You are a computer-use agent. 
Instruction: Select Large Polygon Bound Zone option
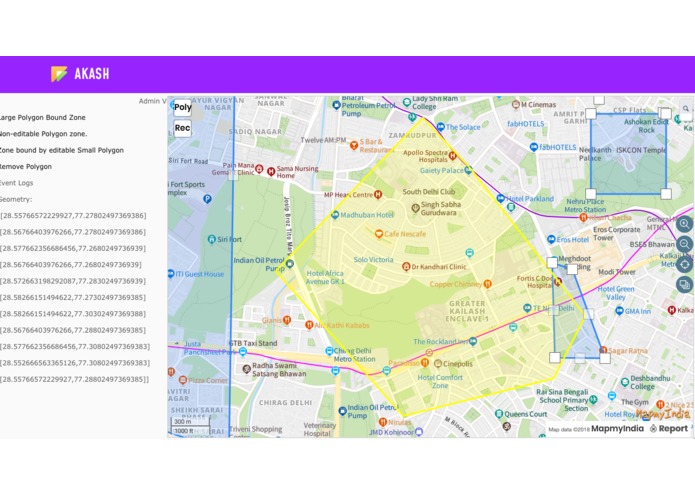click(43, 117)
